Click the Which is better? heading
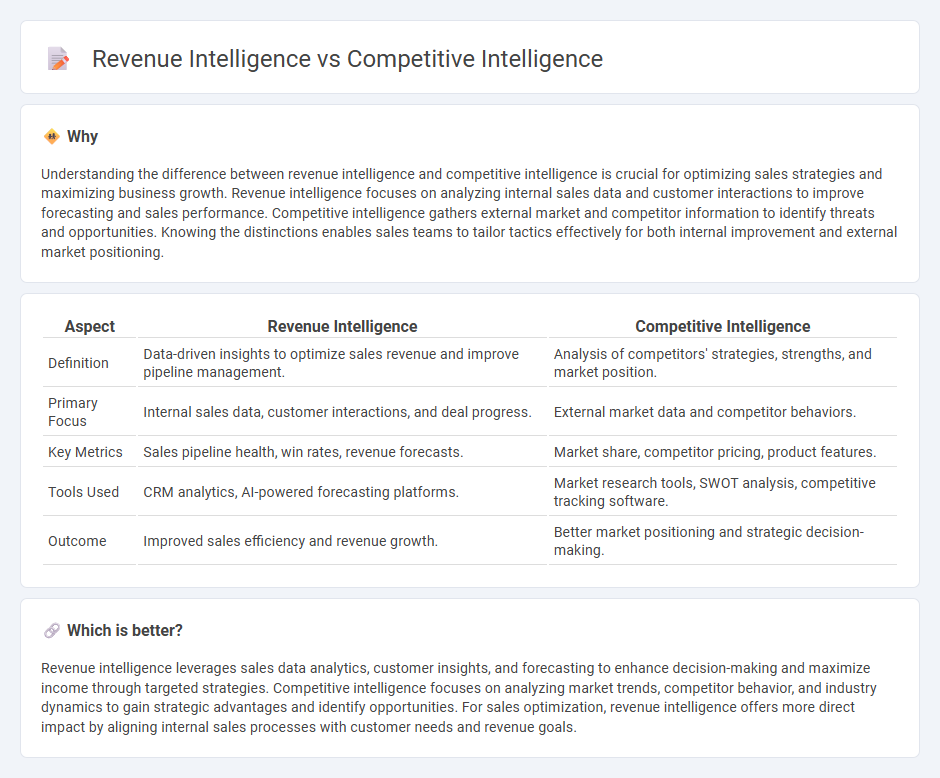The image size is (940, 778). [125, 631]
